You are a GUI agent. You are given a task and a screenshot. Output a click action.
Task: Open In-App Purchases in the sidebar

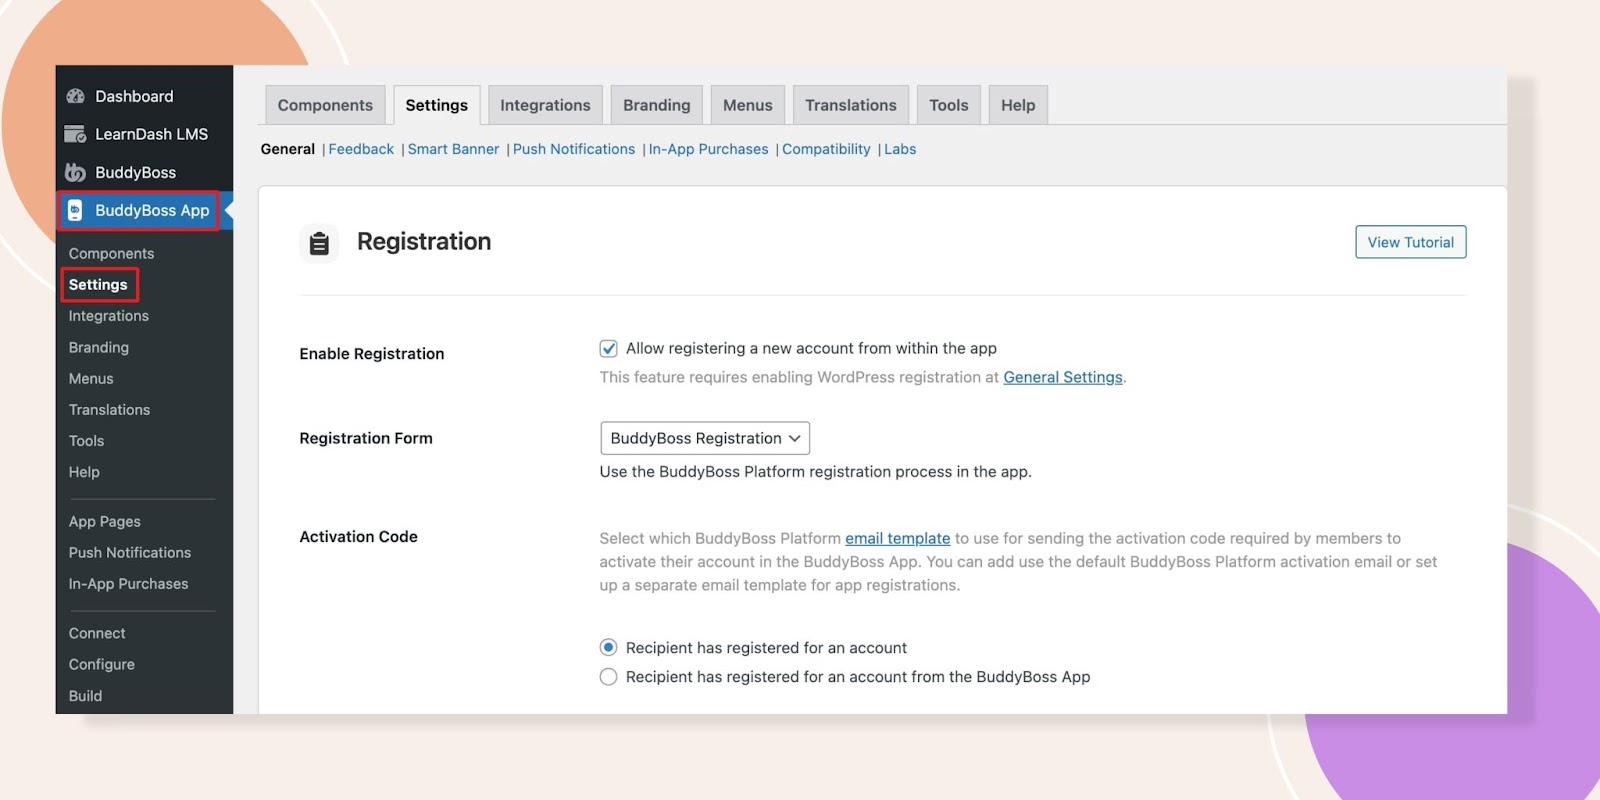tap(128, 583)
